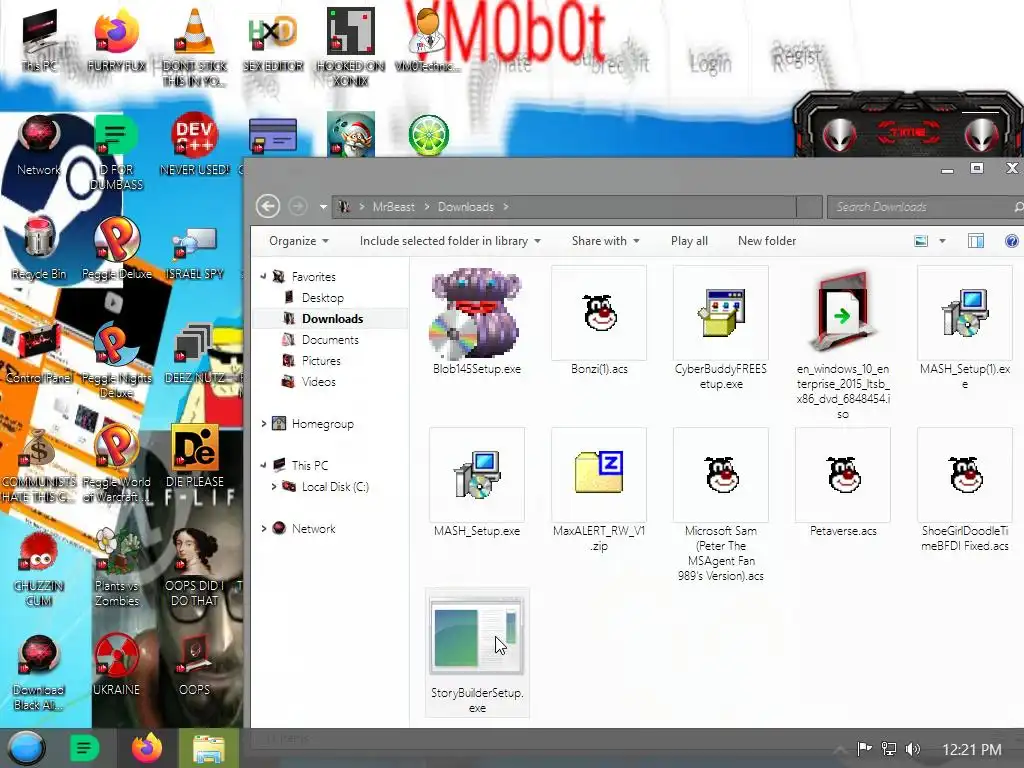Open FURRYFUX Firefox desktop shortcut
The height and width of the screenshot is (768, 1024).
(116, 40)
